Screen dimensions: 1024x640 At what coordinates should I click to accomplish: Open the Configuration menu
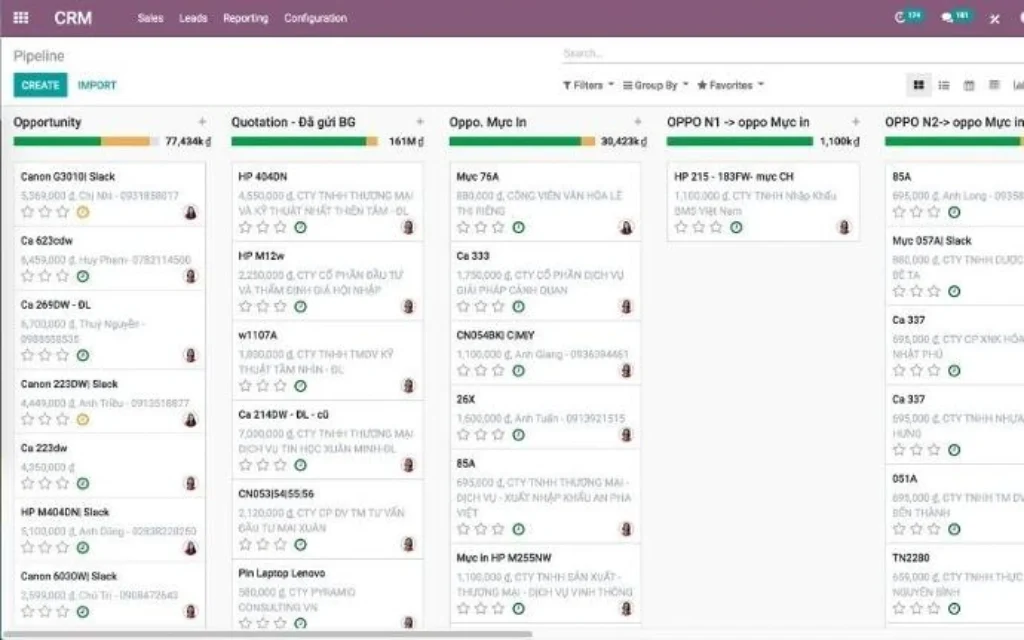(x=315, y=18)
